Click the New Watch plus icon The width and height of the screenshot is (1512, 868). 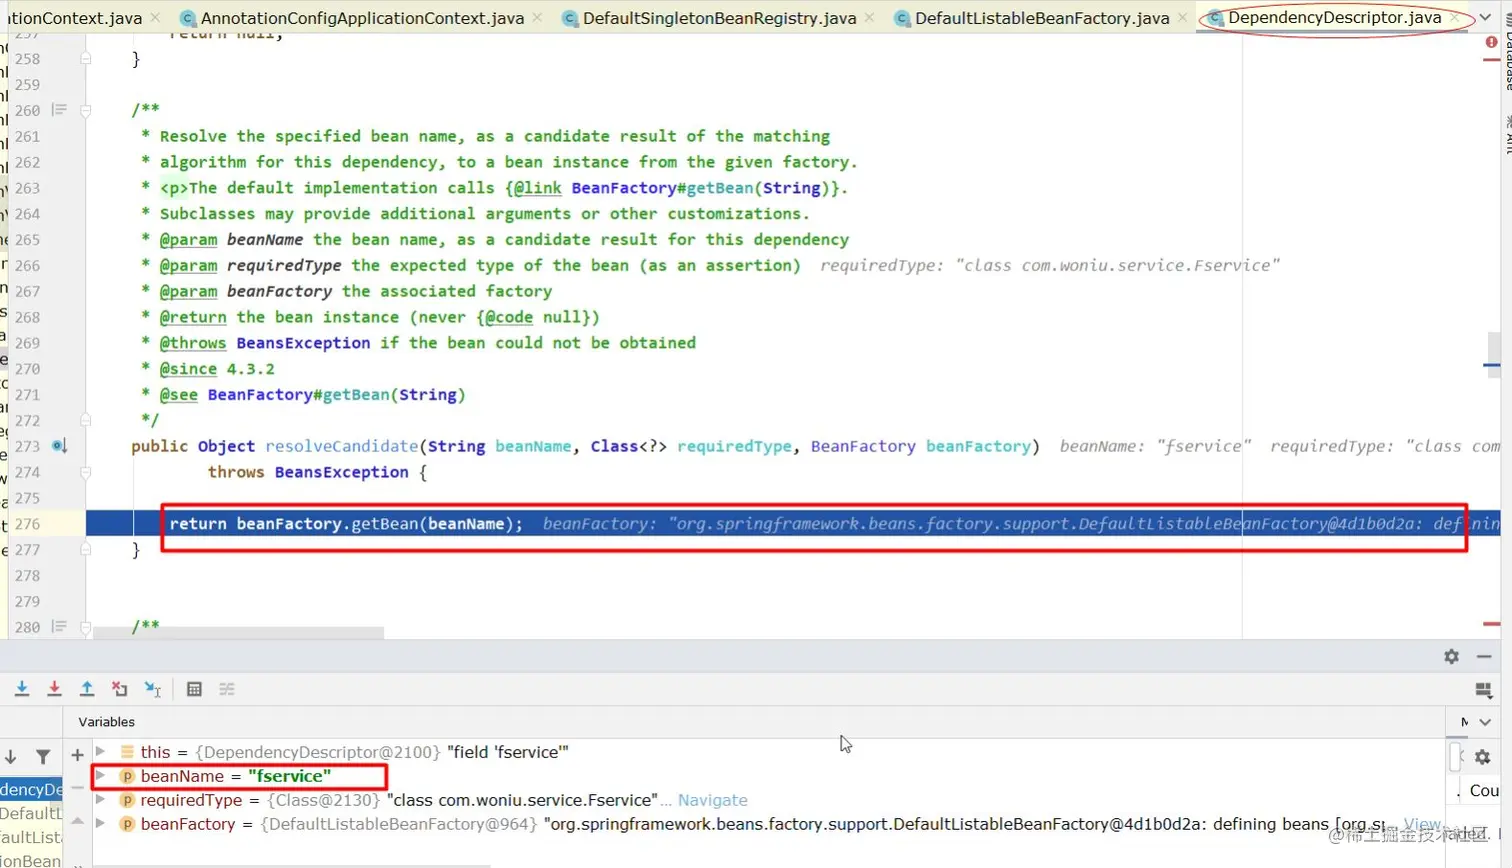[77, 755]
